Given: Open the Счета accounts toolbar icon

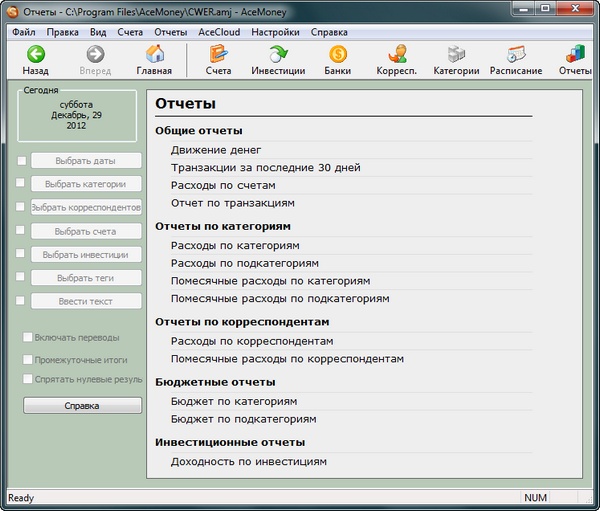Looking at the screenshot, I should point(218,55).
